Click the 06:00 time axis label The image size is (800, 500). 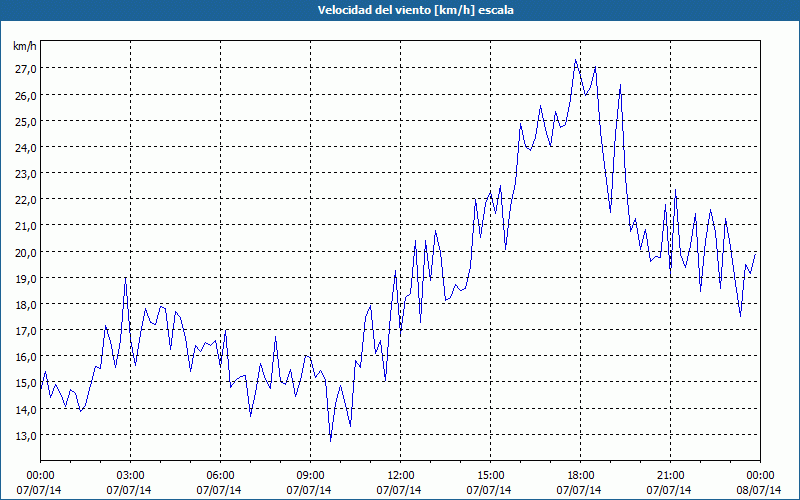coord(220,476)
